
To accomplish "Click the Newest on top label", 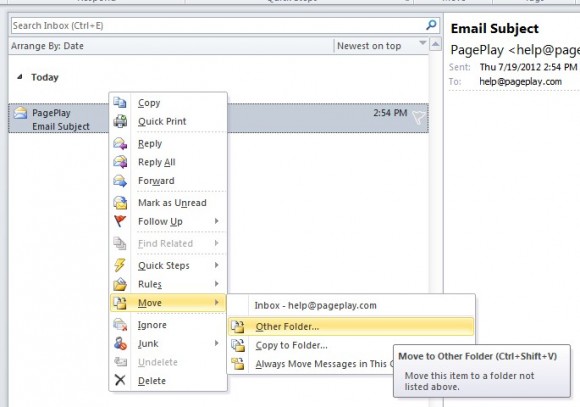I will [369, 46].
